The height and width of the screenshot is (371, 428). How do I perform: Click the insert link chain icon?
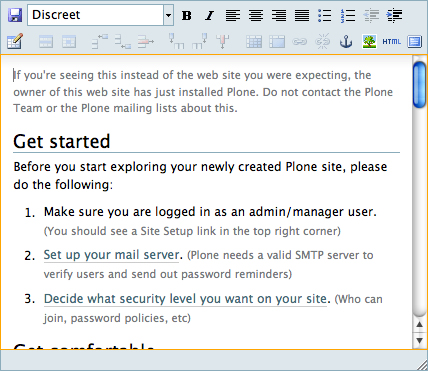pyautogui.click(x=300, y=42)
